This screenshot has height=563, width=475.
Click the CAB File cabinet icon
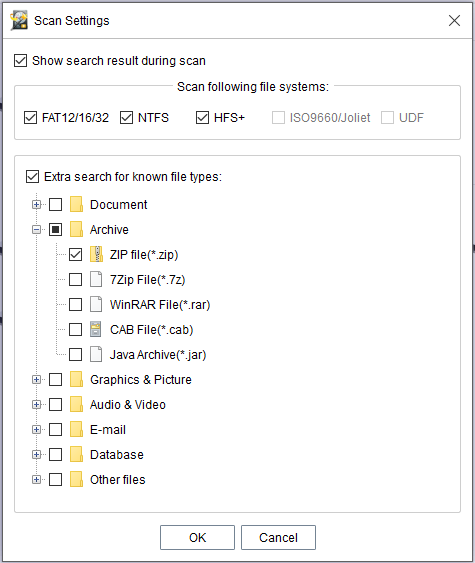pos(96,329)
